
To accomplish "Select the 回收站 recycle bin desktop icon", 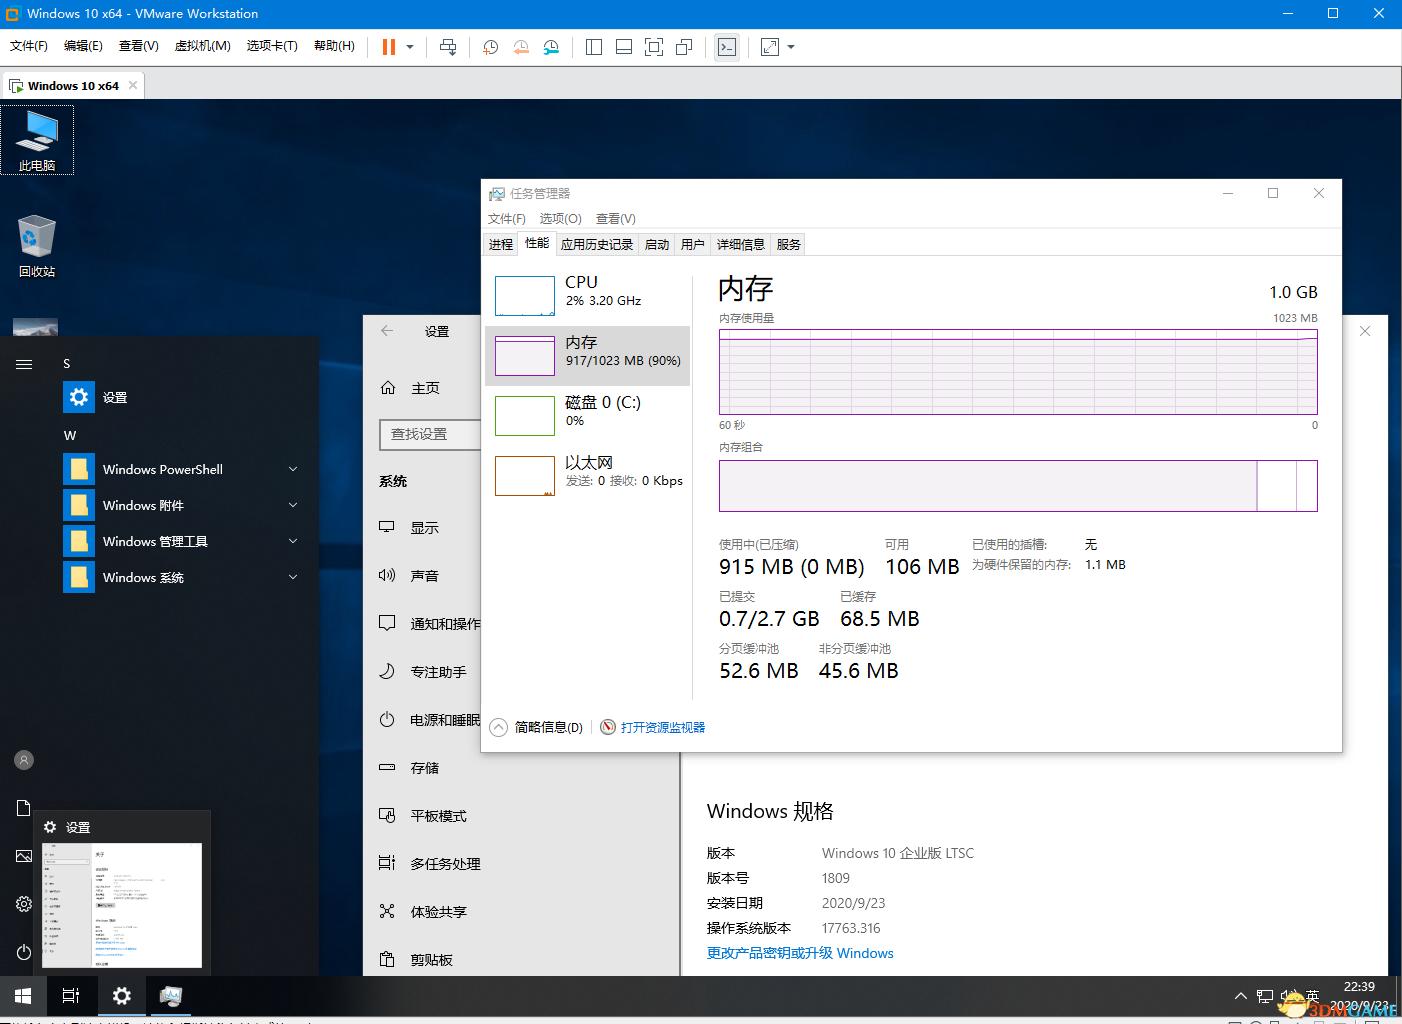I will [x=37, y=246].
